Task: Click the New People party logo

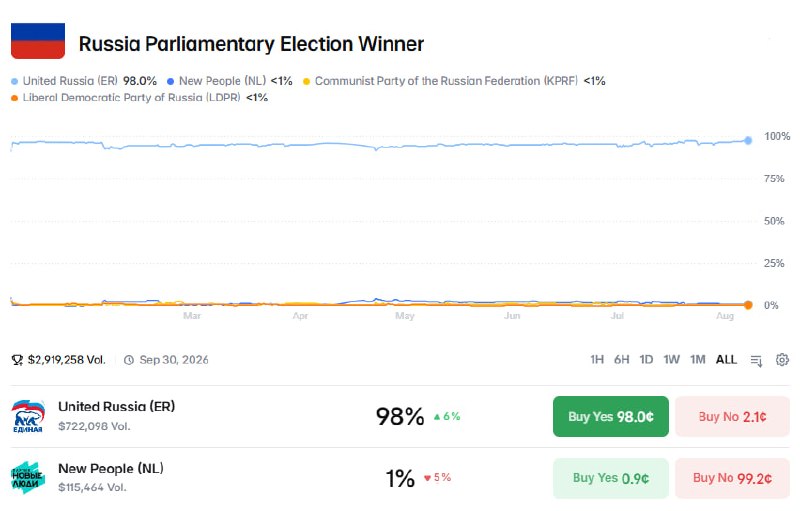Action: click(28, 478)
